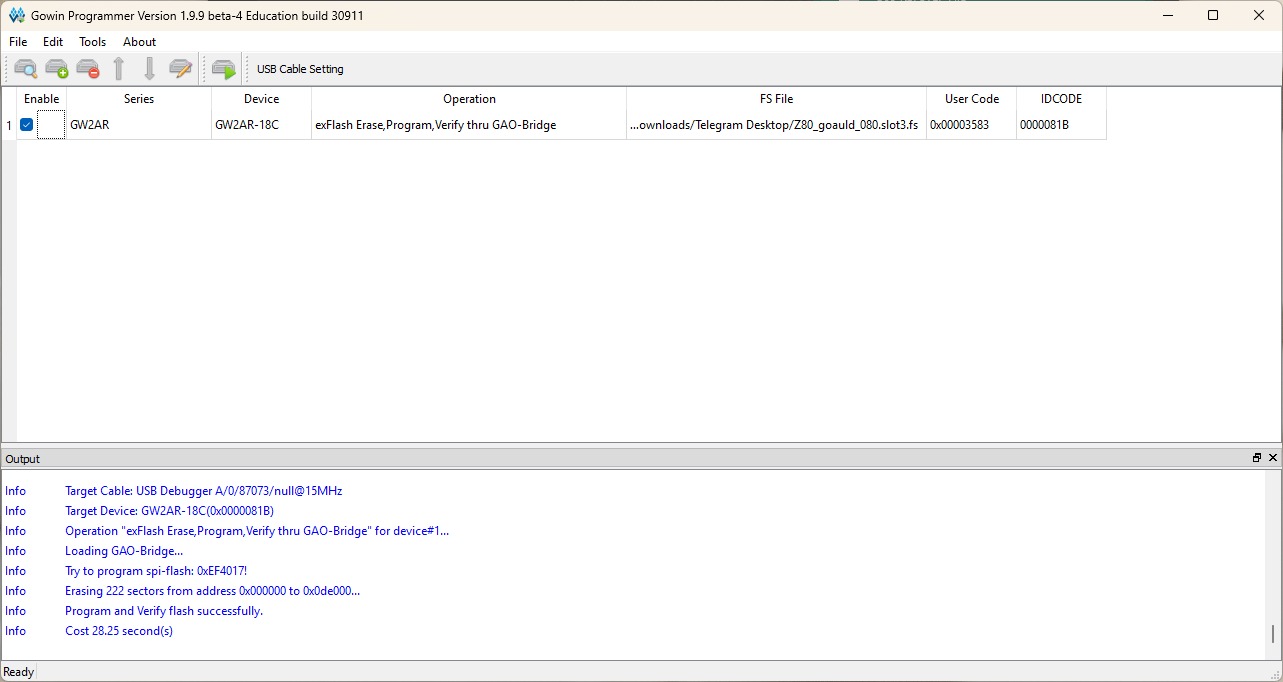The width and height of the screenshot is (1283, 682).
Task: Click the Output panel vertical scrollbar thumb
Action: pos(1272,634)
